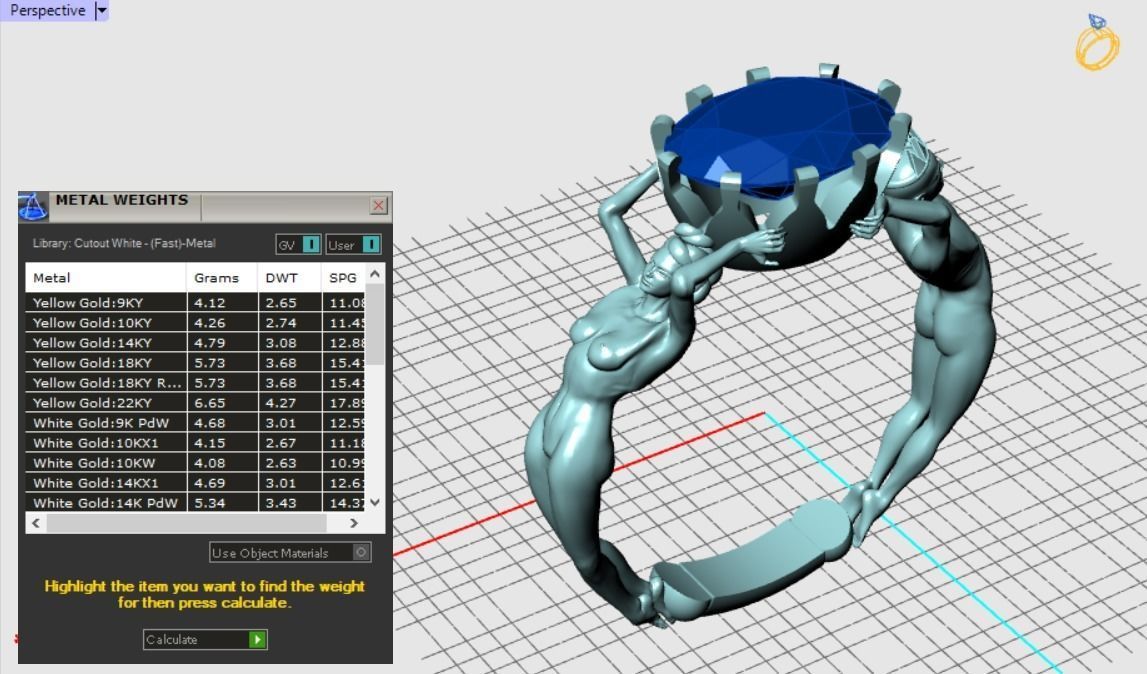1147x674 pixels.
Task: Select the Yellow Gold:22KY row
Action: [195, 402]
